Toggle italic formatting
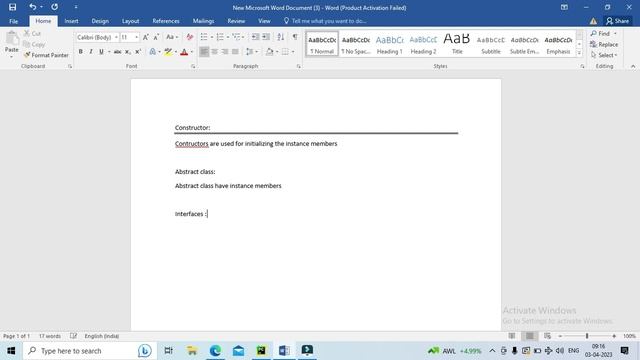 [x=91, y=52]
